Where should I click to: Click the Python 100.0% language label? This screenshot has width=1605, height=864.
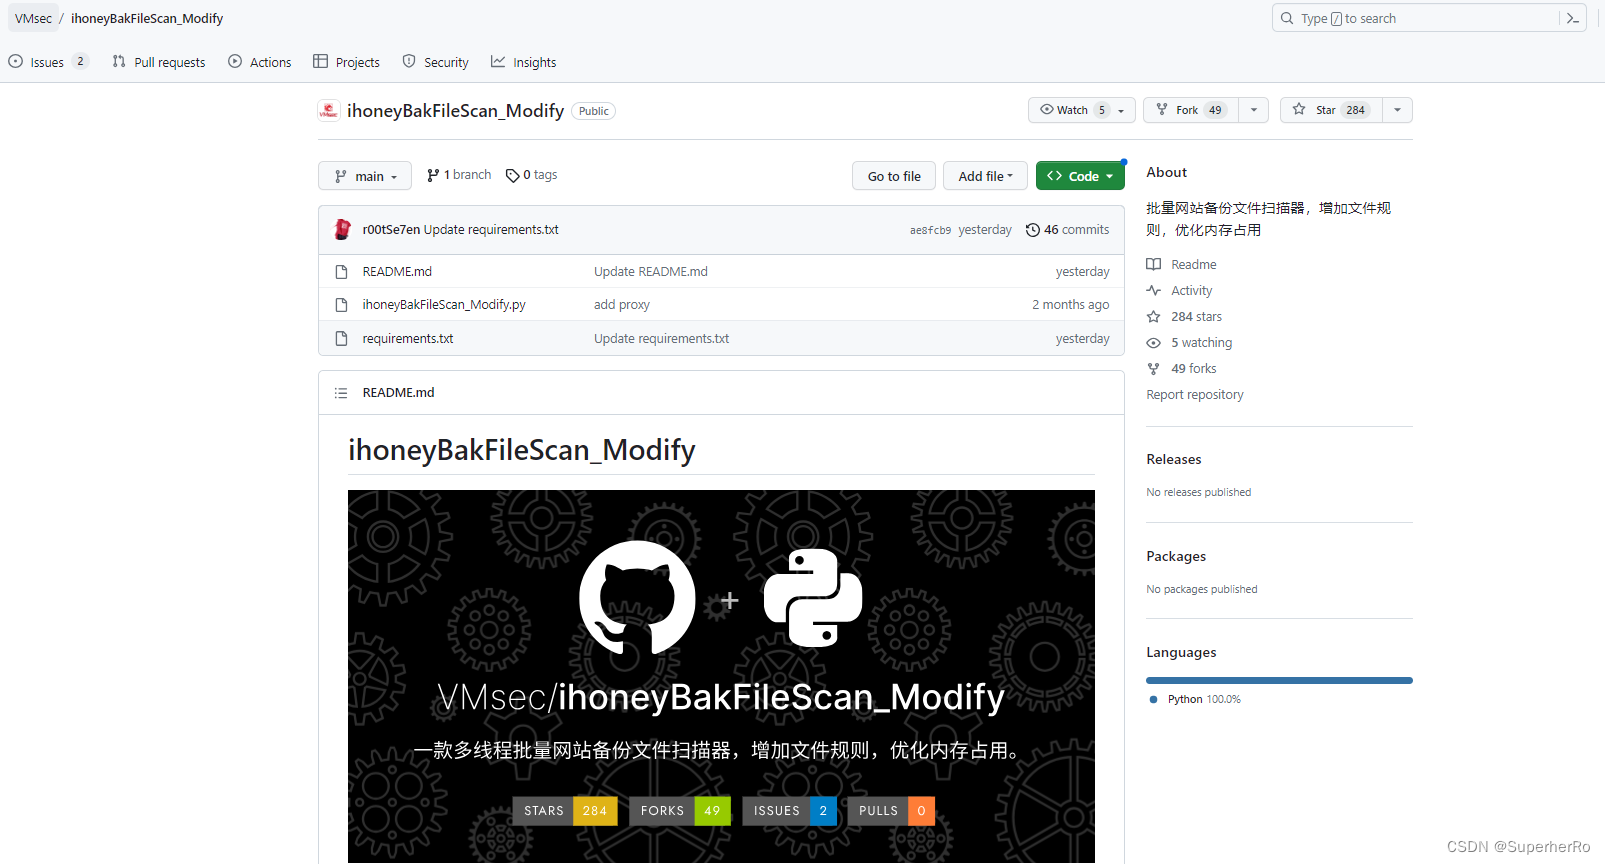tap(1204, 700)
